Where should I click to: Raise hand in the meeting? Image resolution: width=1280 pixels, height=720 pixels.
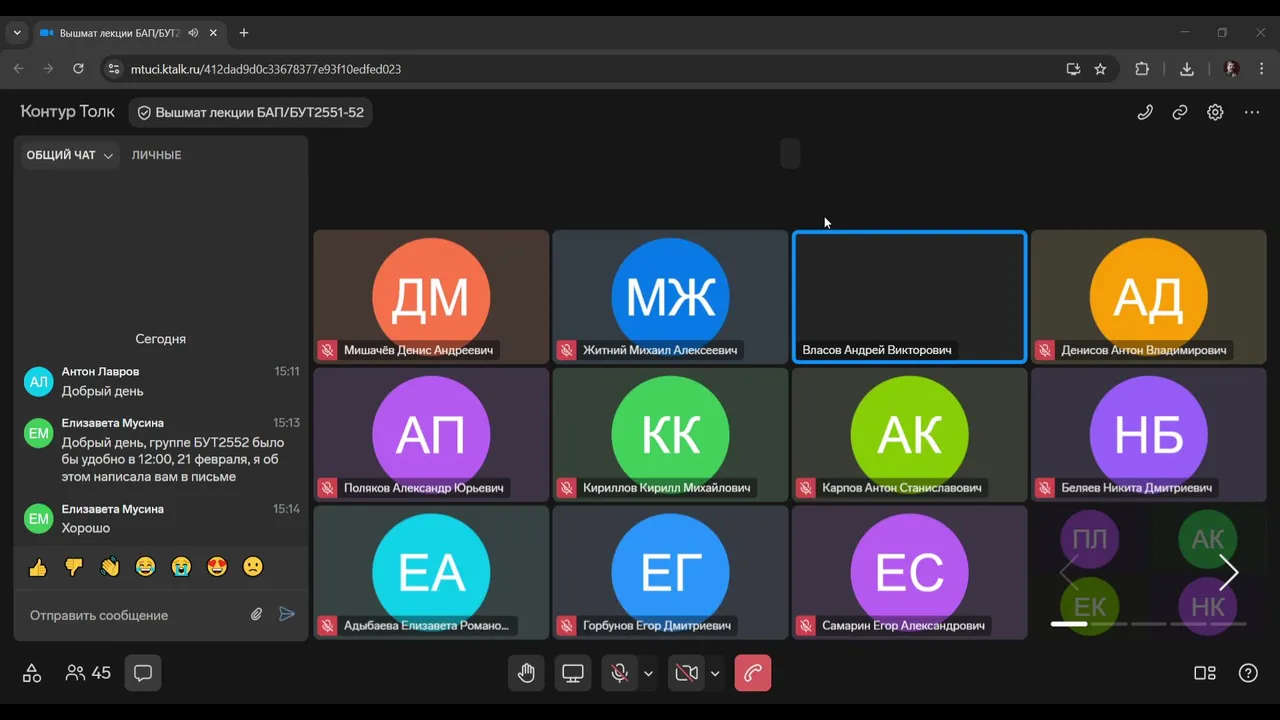526,673
